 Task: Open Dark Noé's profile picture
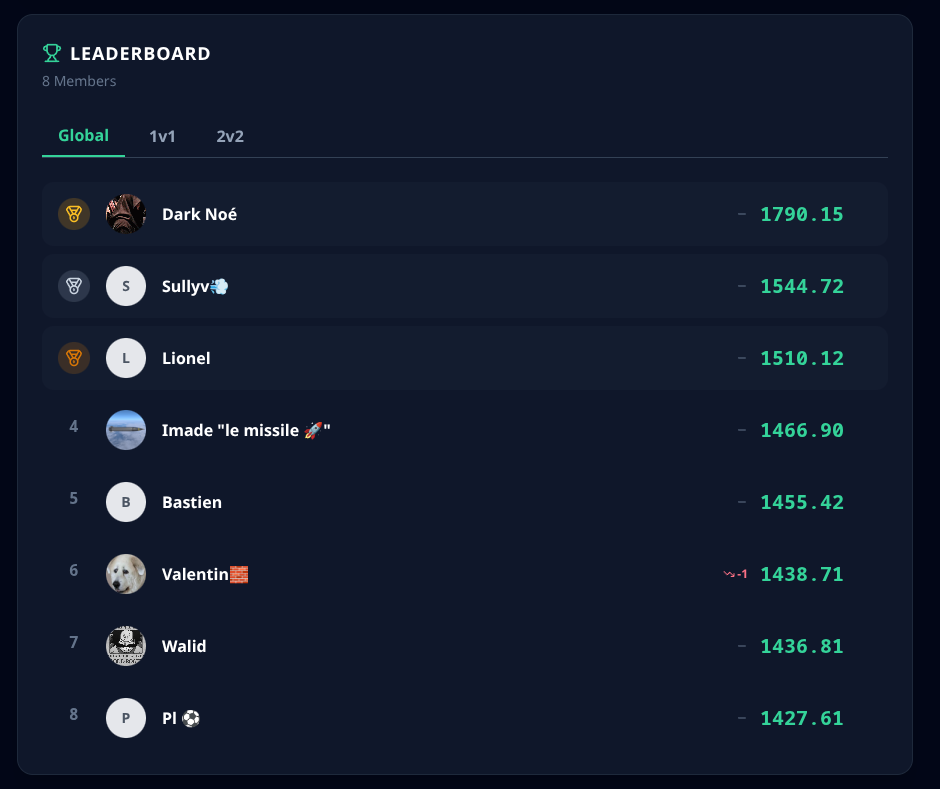(126, 214)
